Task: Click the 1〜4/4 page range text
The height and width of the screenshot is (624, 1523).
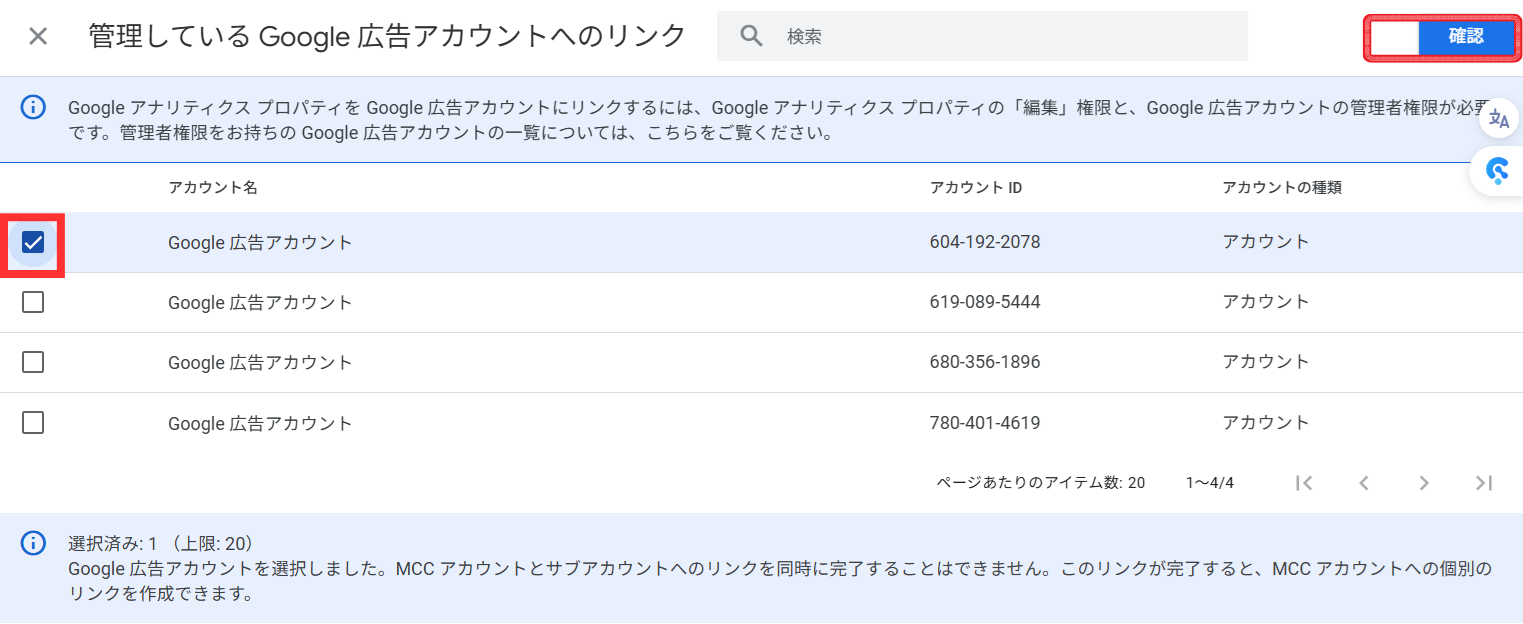Action: [1210, 483]
